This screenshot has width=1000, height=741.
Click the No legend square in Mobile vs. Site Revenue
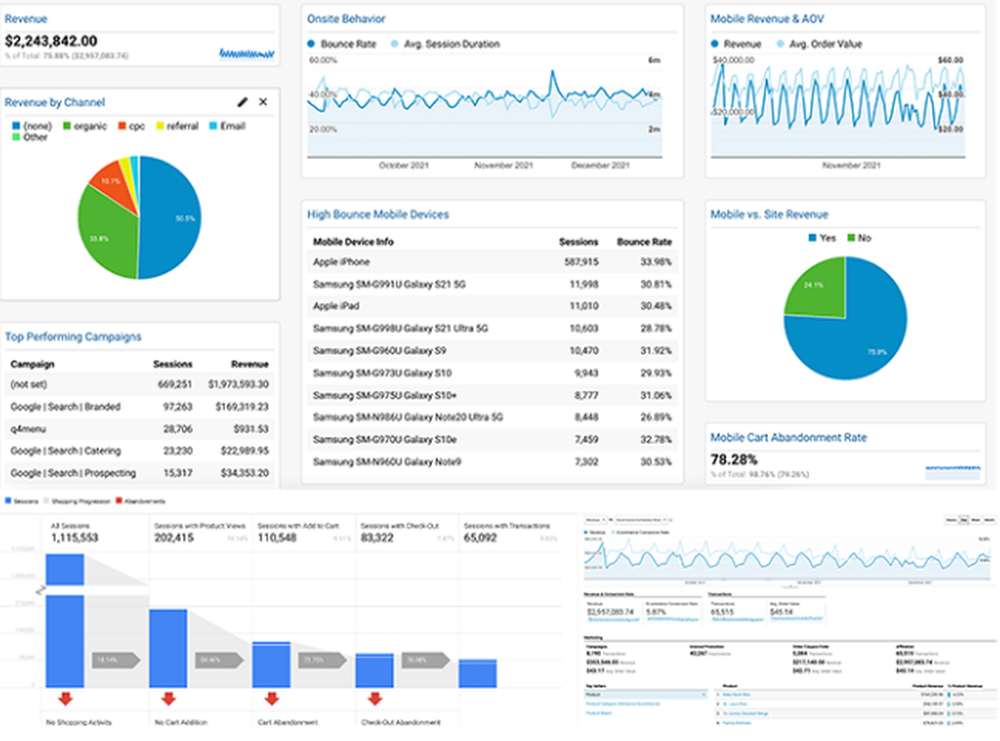tap(851, 238)
